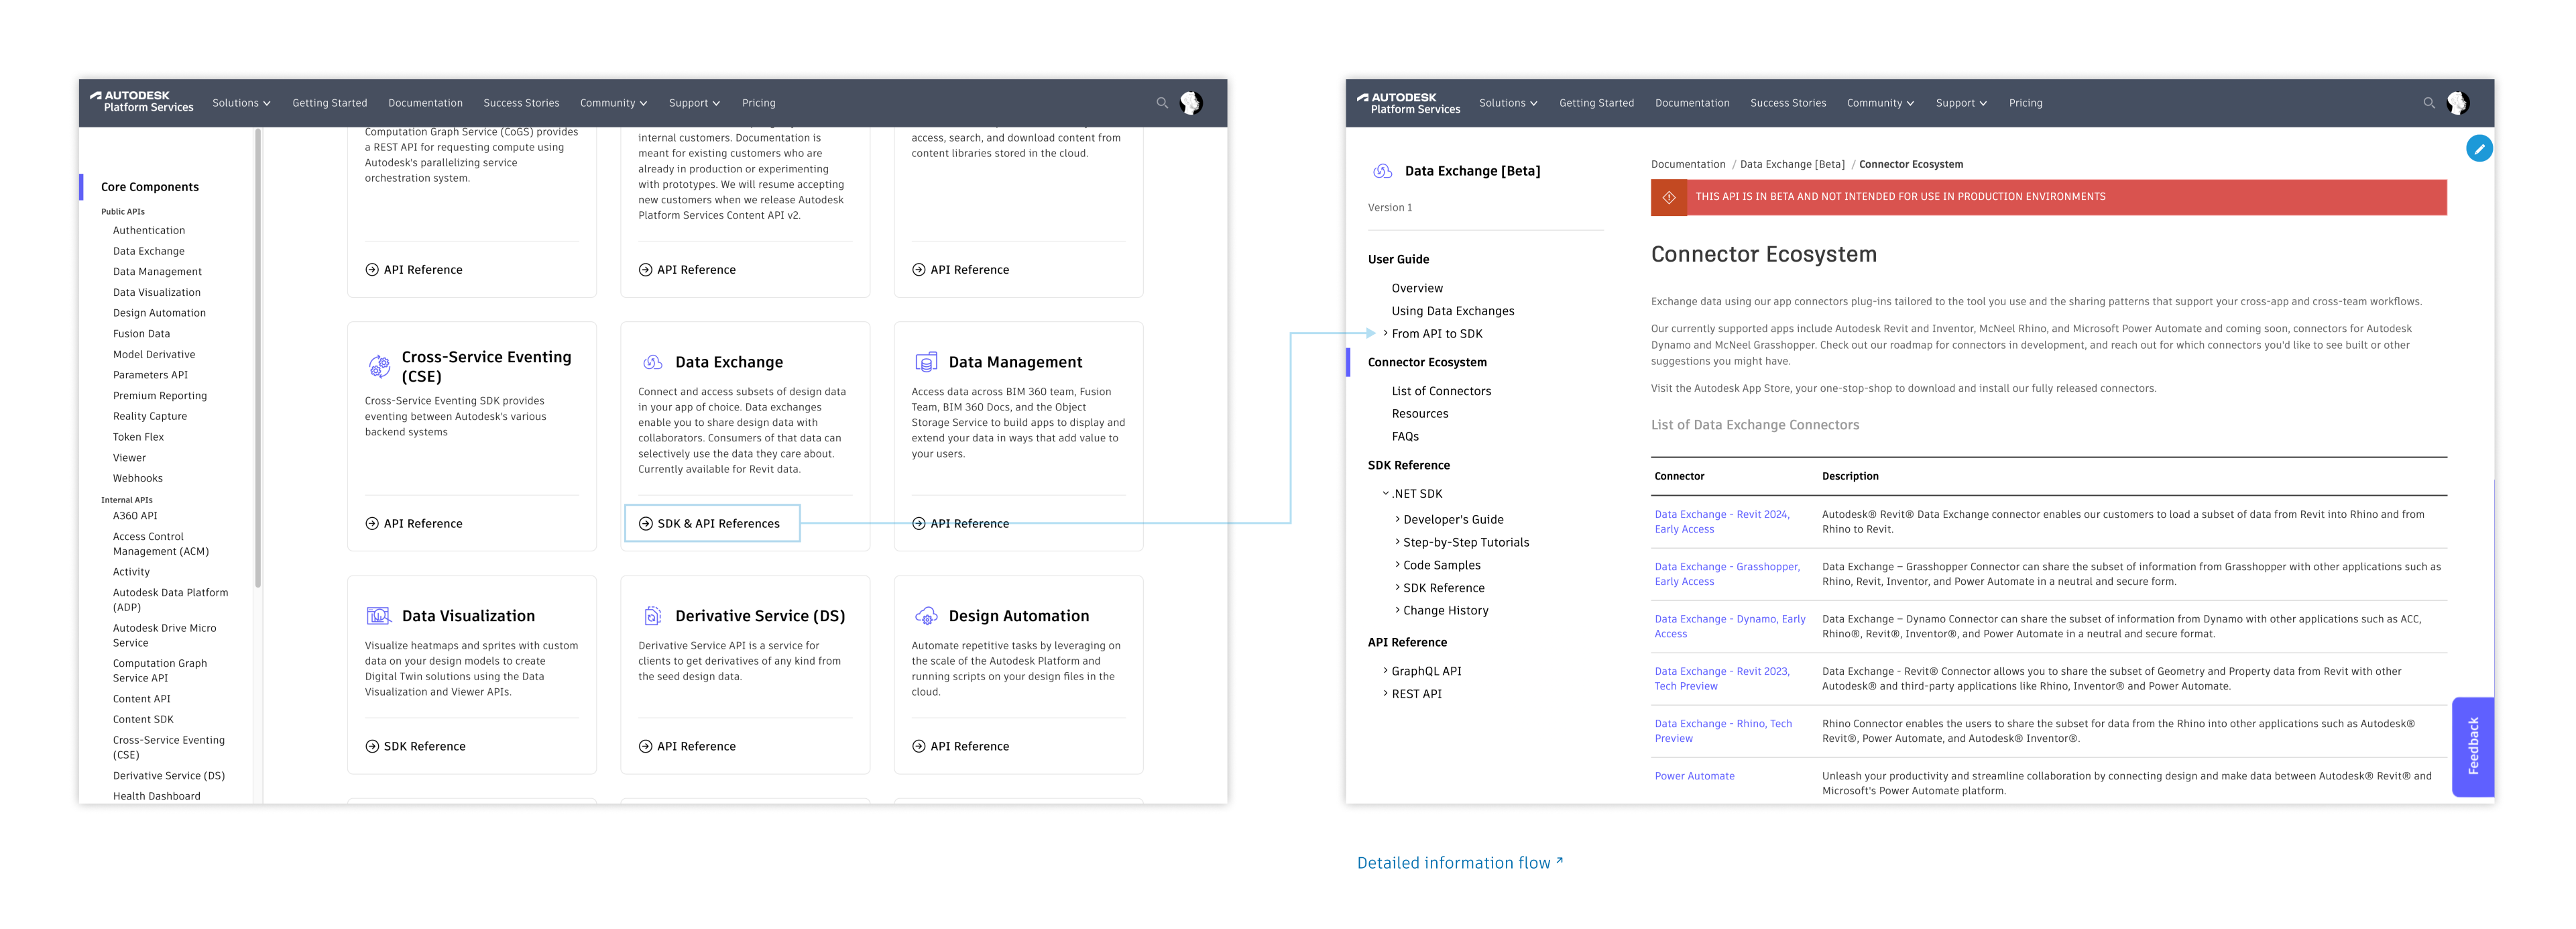2576x929 pixels.
Task: Open the Solutions dropdown in the right window
Action: 1508,103
